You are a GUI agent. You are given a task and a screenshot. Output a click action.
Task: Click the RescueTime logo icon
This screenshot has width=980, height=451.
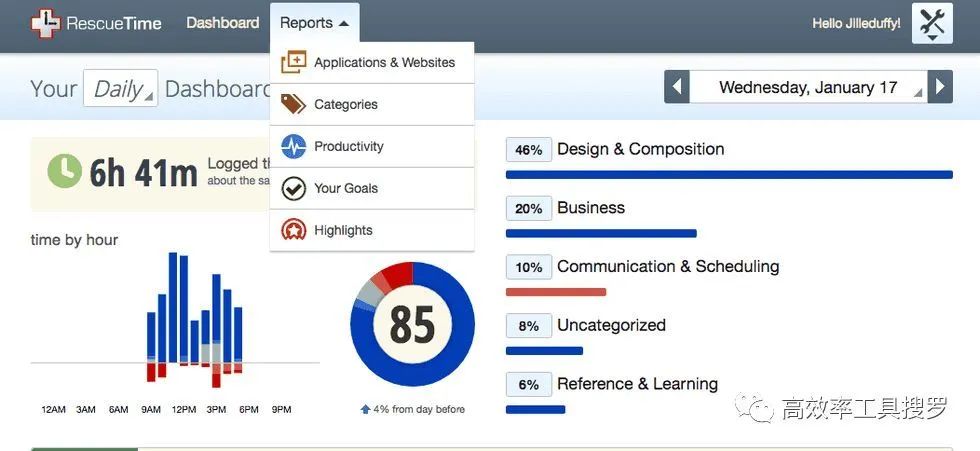pos(46,24)
